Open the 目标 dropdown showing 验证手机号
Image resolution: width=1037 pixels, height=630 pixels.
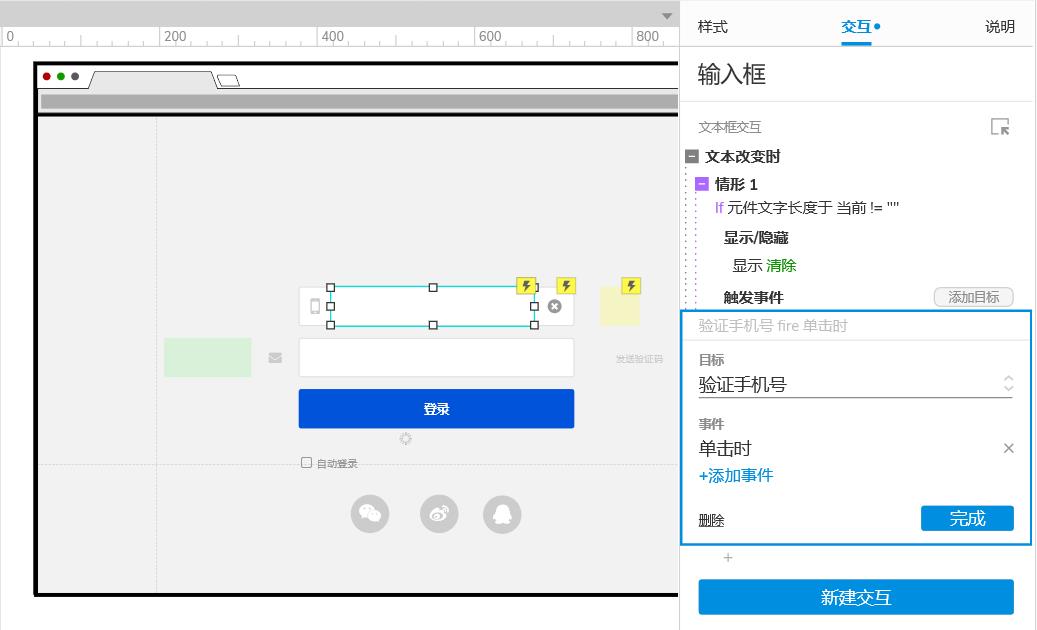click(855, 385)
